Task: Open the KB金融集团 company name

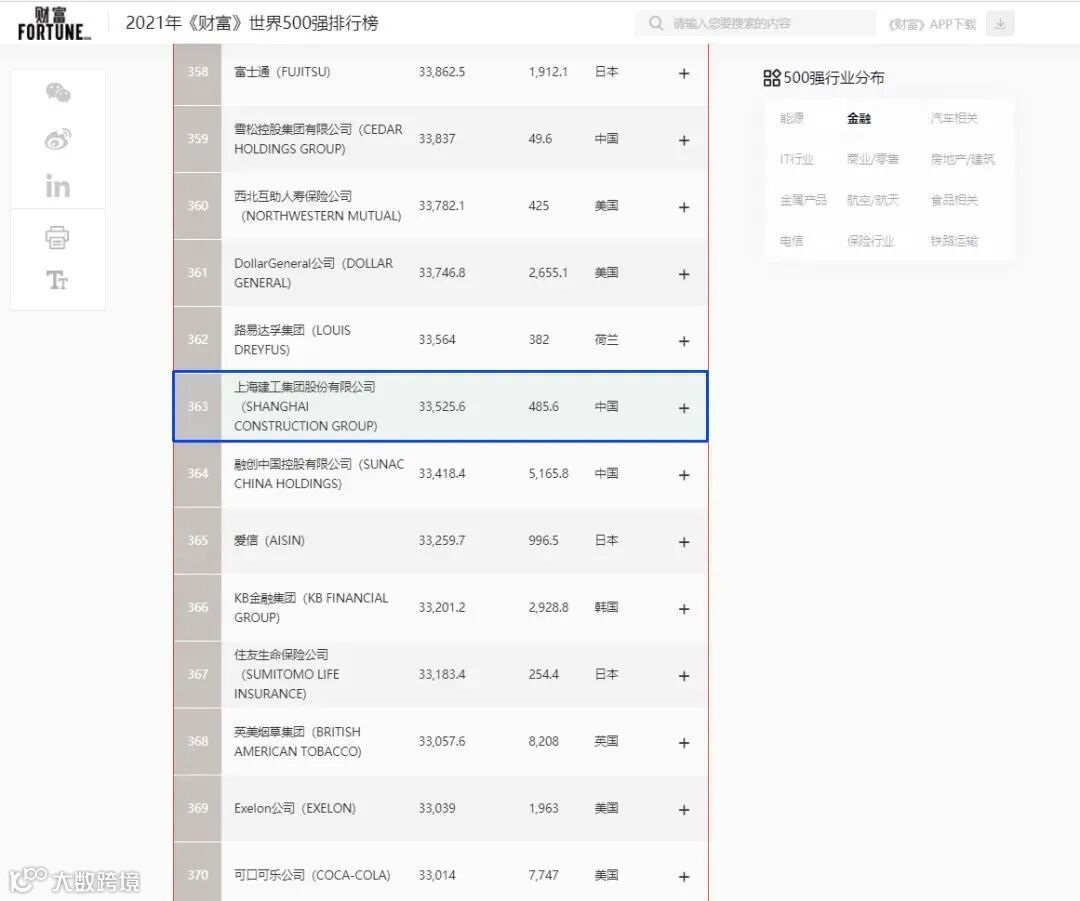Action: point(311,608)
